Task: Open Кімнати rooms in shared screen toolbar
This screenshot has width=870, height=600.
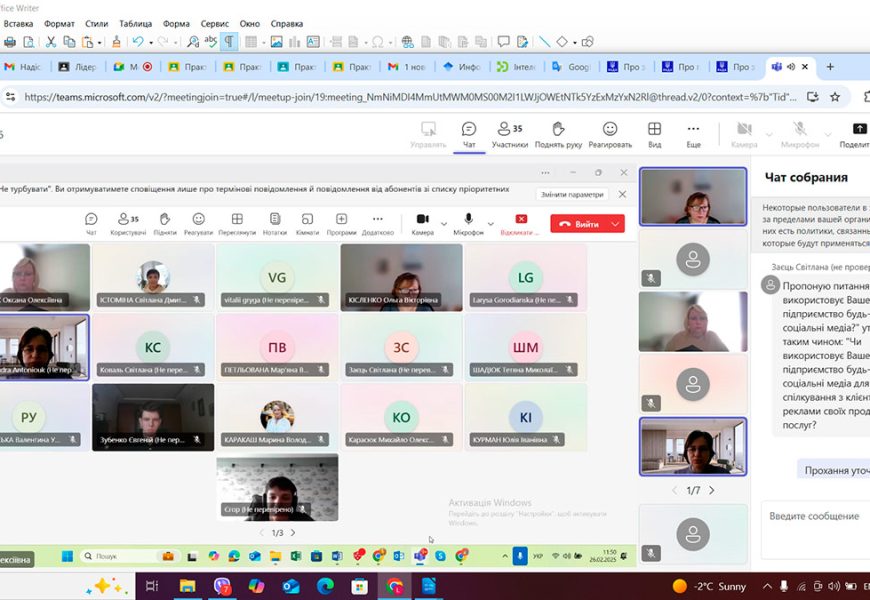Action: 307,223
